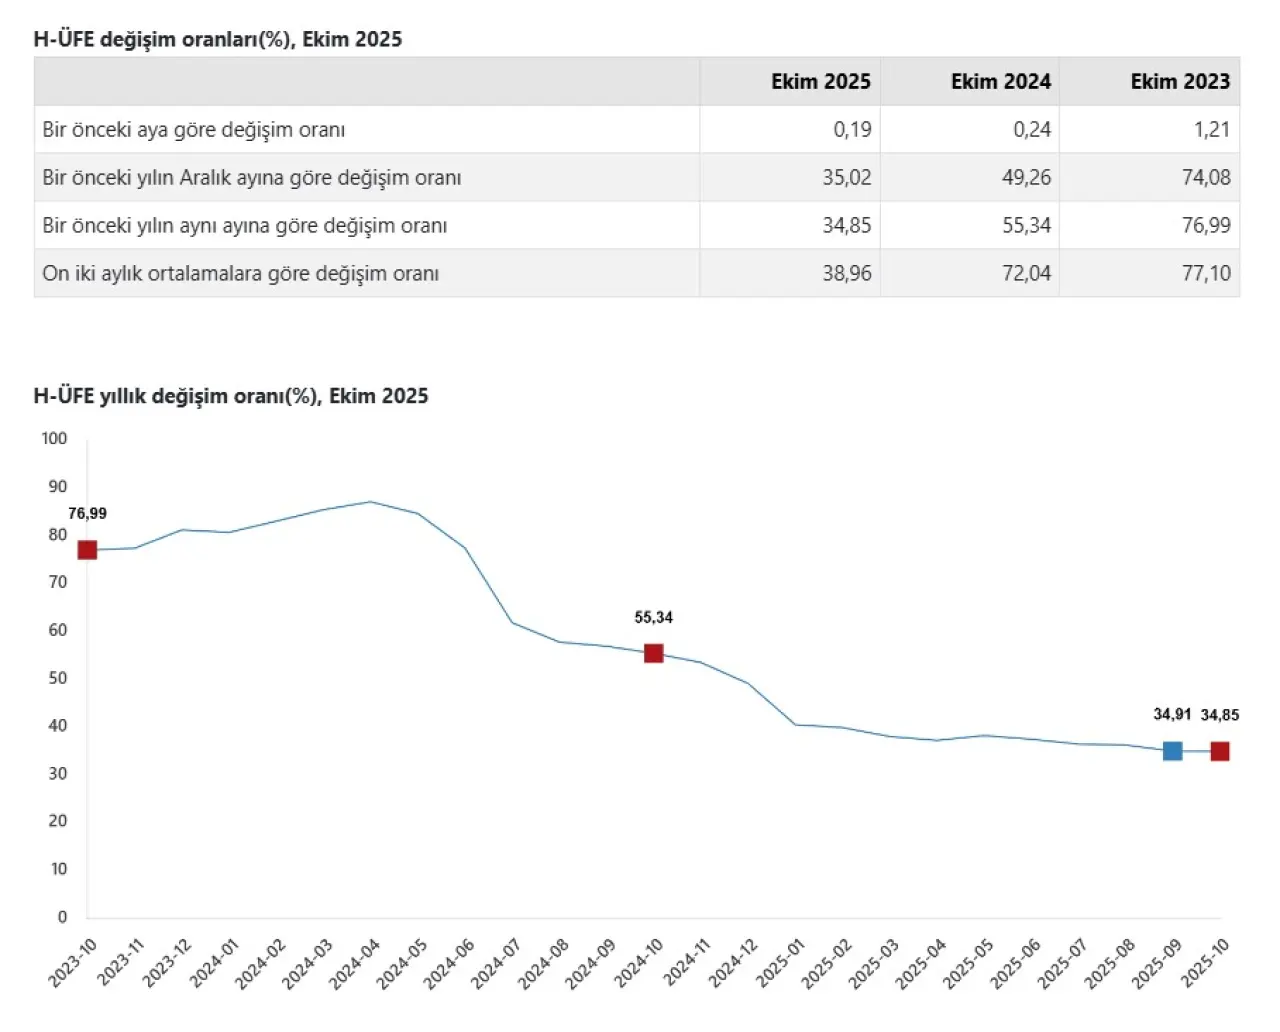Click the red 55,34 data point marker
The height and width of the screenshot is (1032, 1280).
click(653, 653)
